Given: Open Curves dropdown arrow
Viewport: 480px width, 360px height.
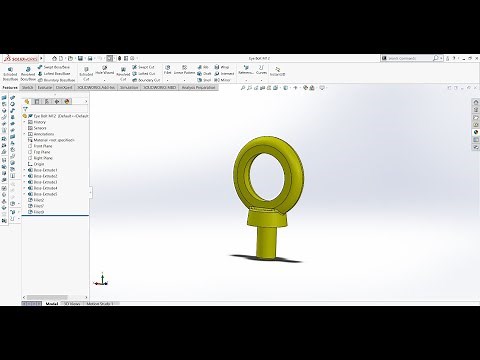Looking at the screenshot, I should tap(261, 80).
